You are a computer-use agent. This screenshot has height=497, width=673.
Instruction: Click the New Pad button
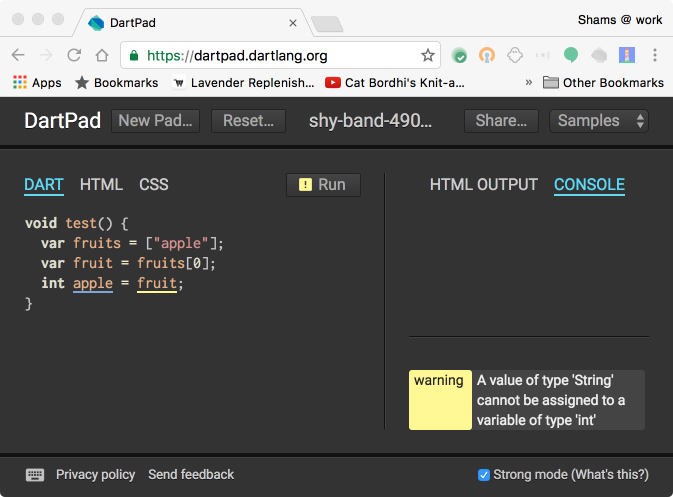[x=155, y=121]
